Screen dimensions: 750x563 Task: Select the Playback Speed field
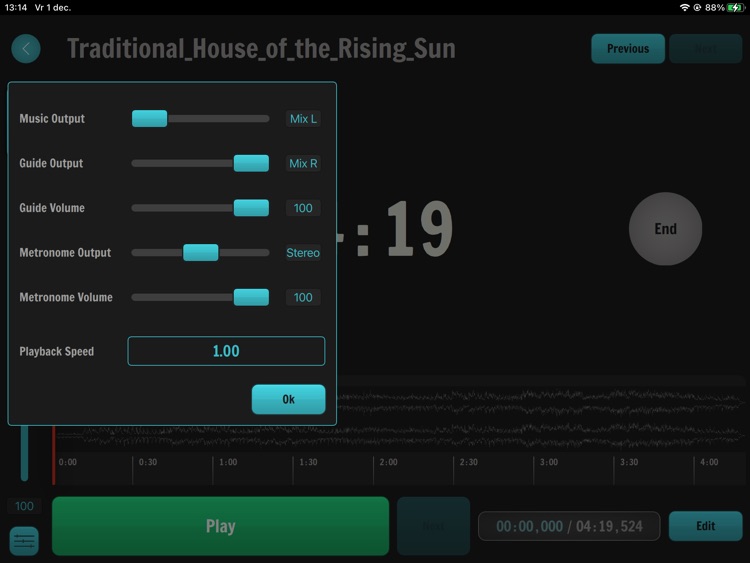[x=226, y=351]
